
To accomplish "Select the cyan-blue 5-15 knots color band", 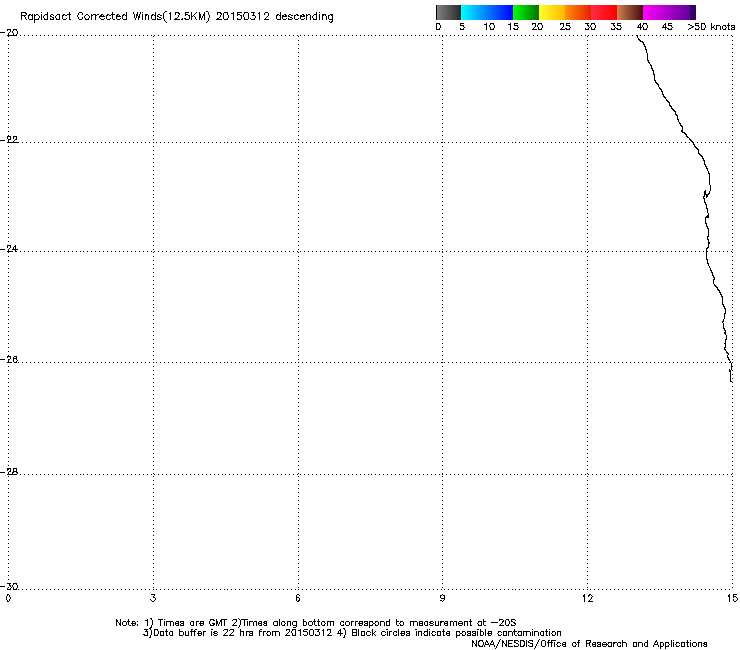I will pyautogui.click(x=487, y=12).
